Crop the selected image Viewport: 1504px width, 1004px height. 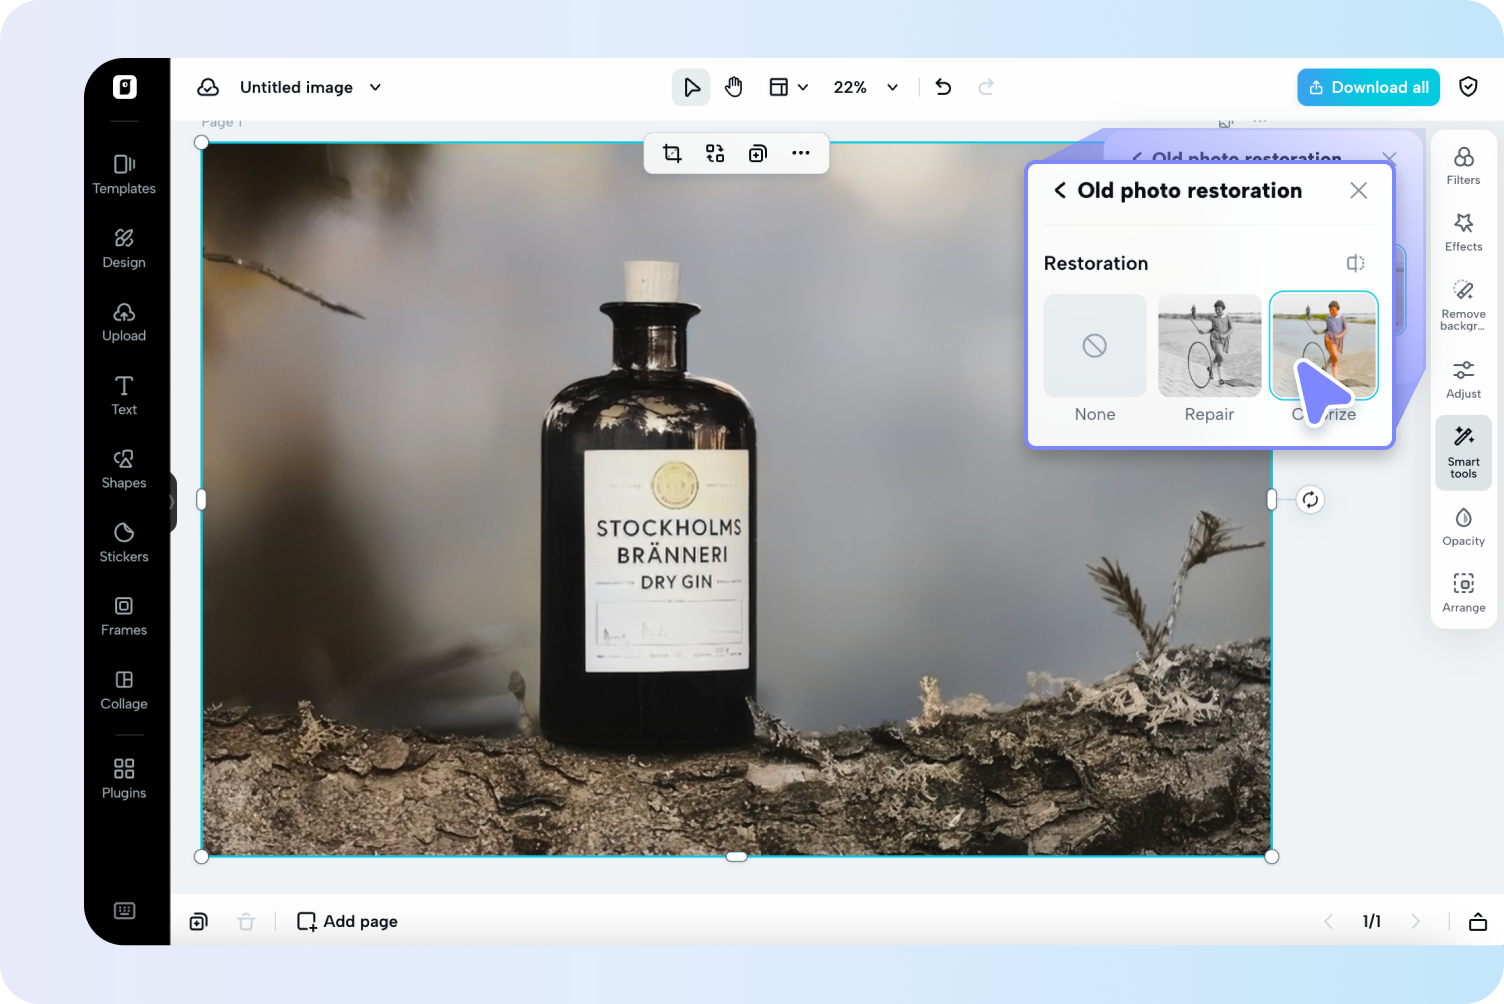pyautogui.click(x=672, y=153)
